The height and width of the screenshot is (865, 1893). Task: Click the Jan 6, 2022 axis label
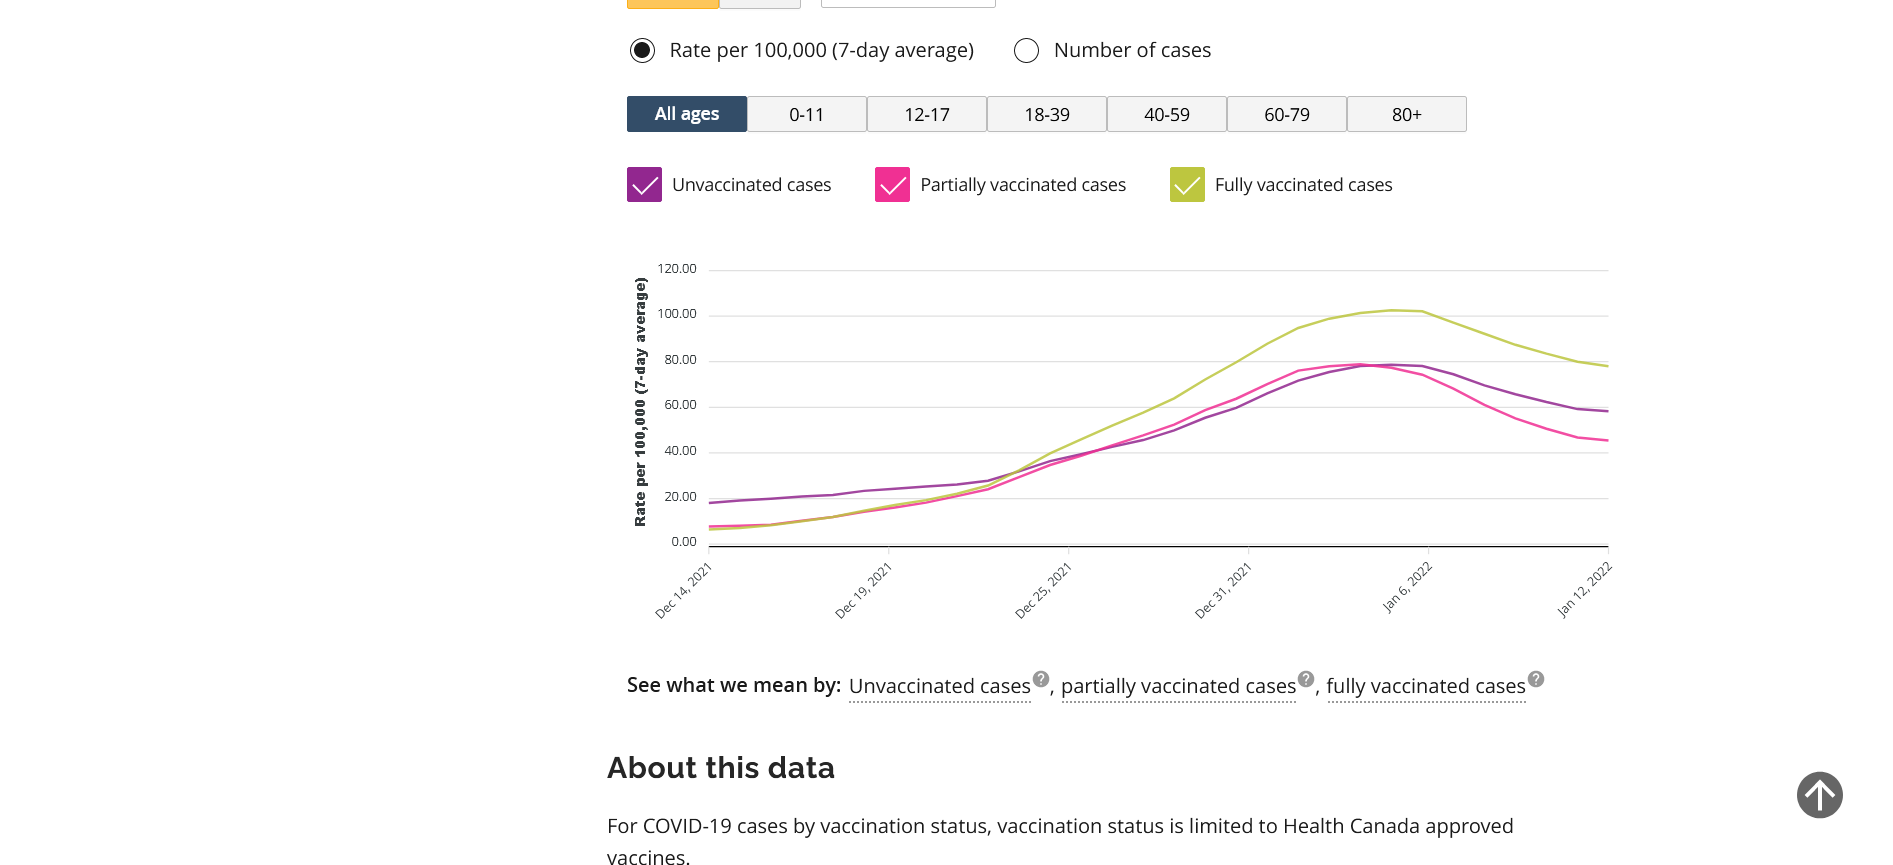pyautogui.click(x=1408, y=586)
